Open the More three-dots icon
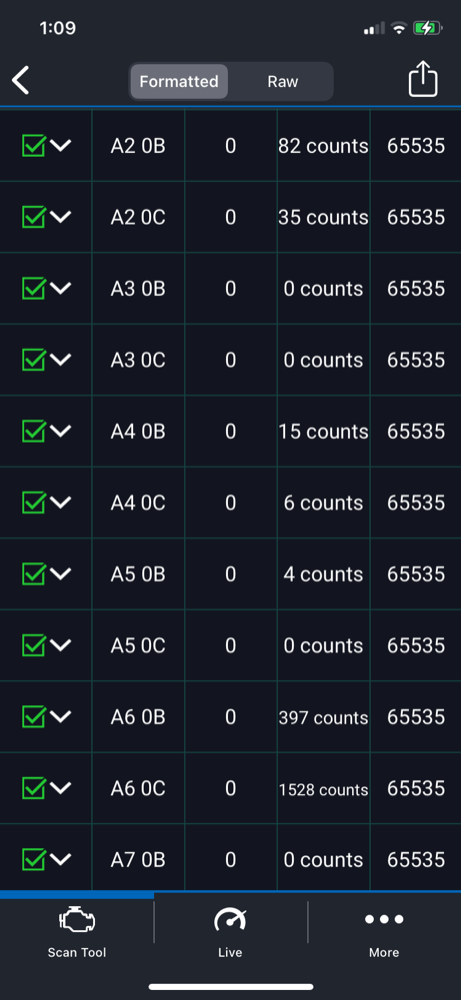 pos(384,919)
